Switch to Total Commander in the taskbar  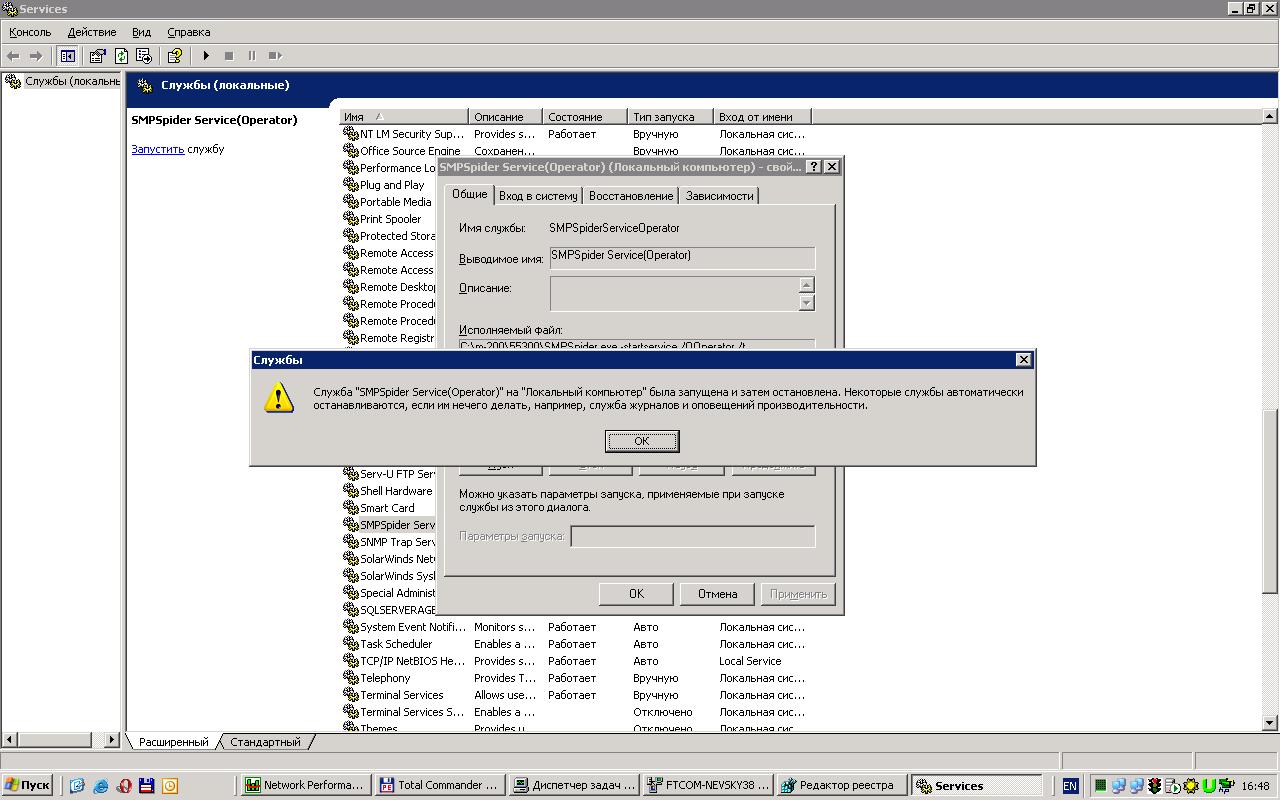pyautogui.click(x=437, y=786)
